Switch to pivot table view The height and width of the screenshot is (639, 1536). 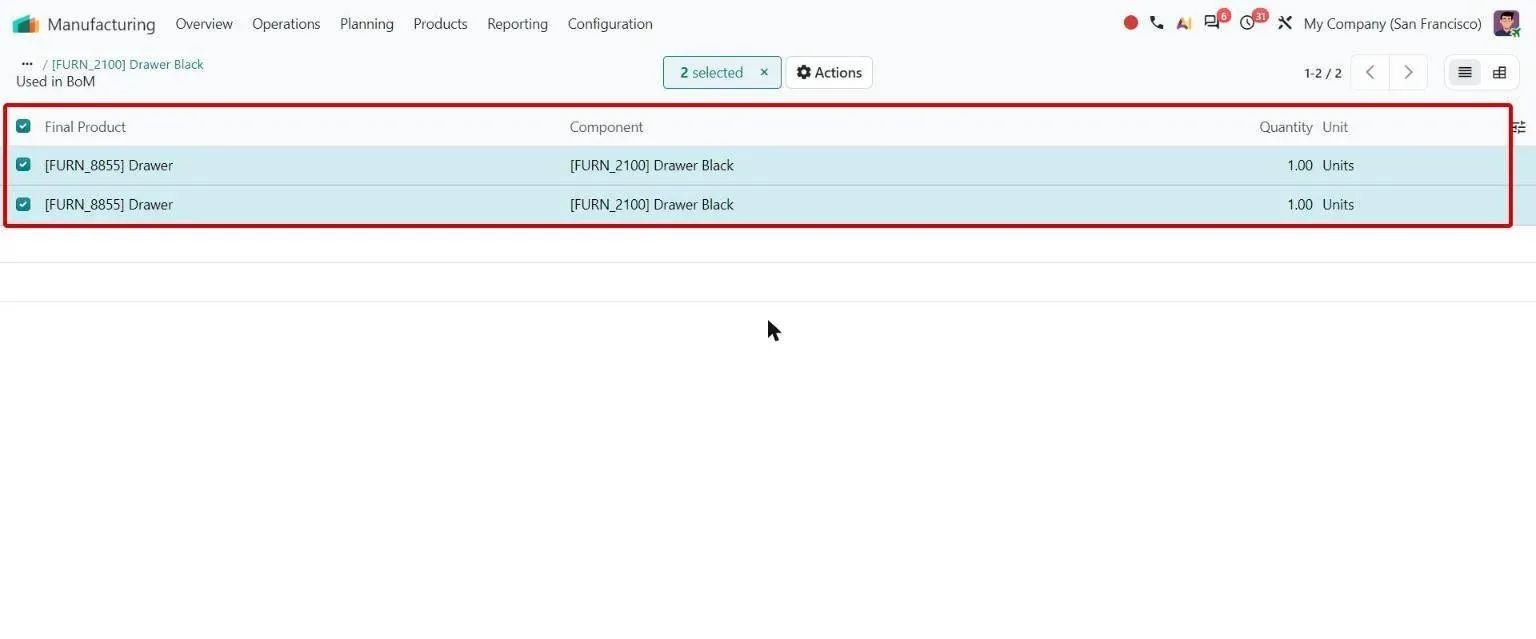click(x=1499, y=72)
